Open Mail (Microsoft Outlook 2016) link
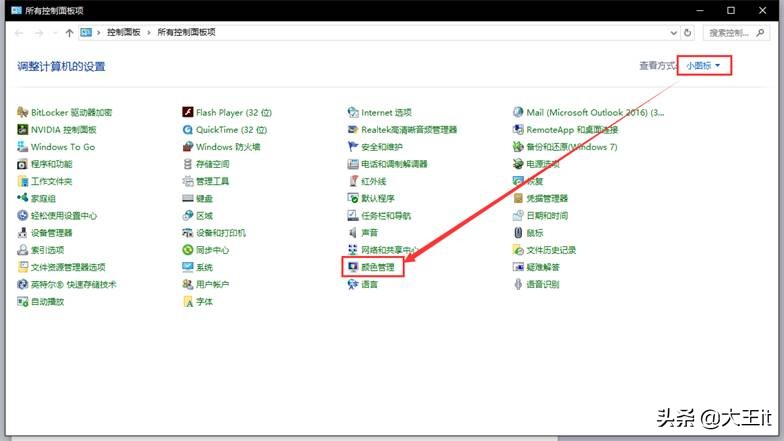 tap(595, 112)
